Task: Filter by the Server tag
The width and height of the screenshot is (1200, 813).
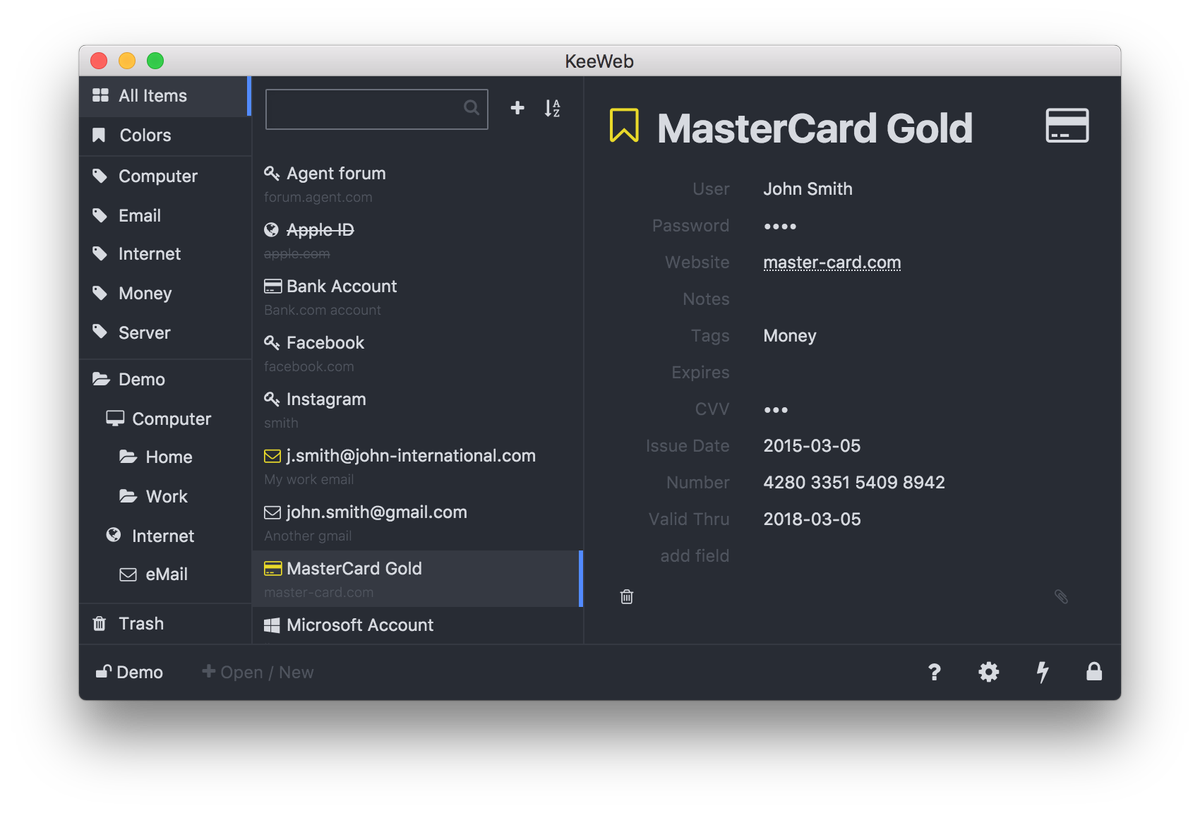Action: point(165,333)
